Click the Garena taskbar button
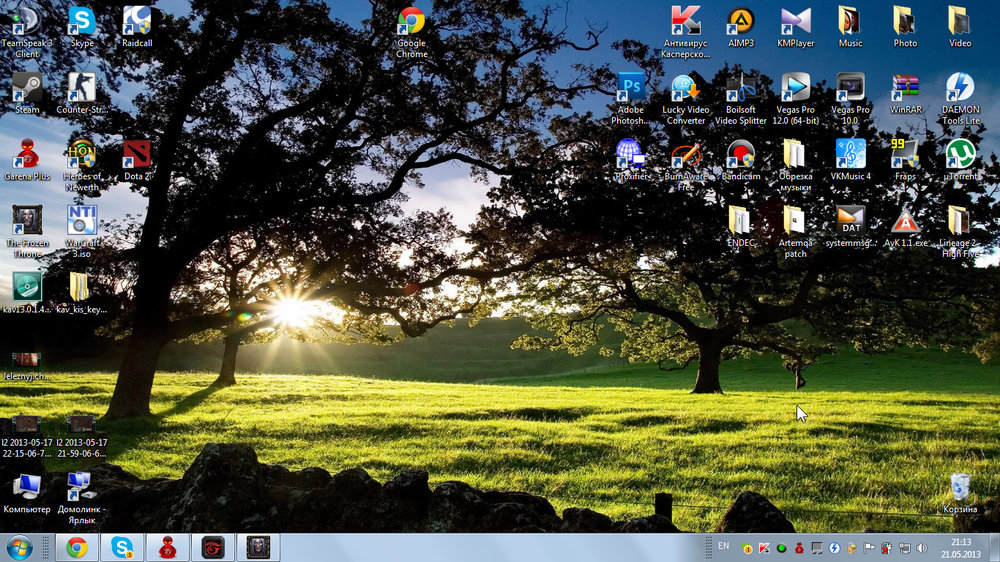The image size is (1000, 562). pos(167,547)
